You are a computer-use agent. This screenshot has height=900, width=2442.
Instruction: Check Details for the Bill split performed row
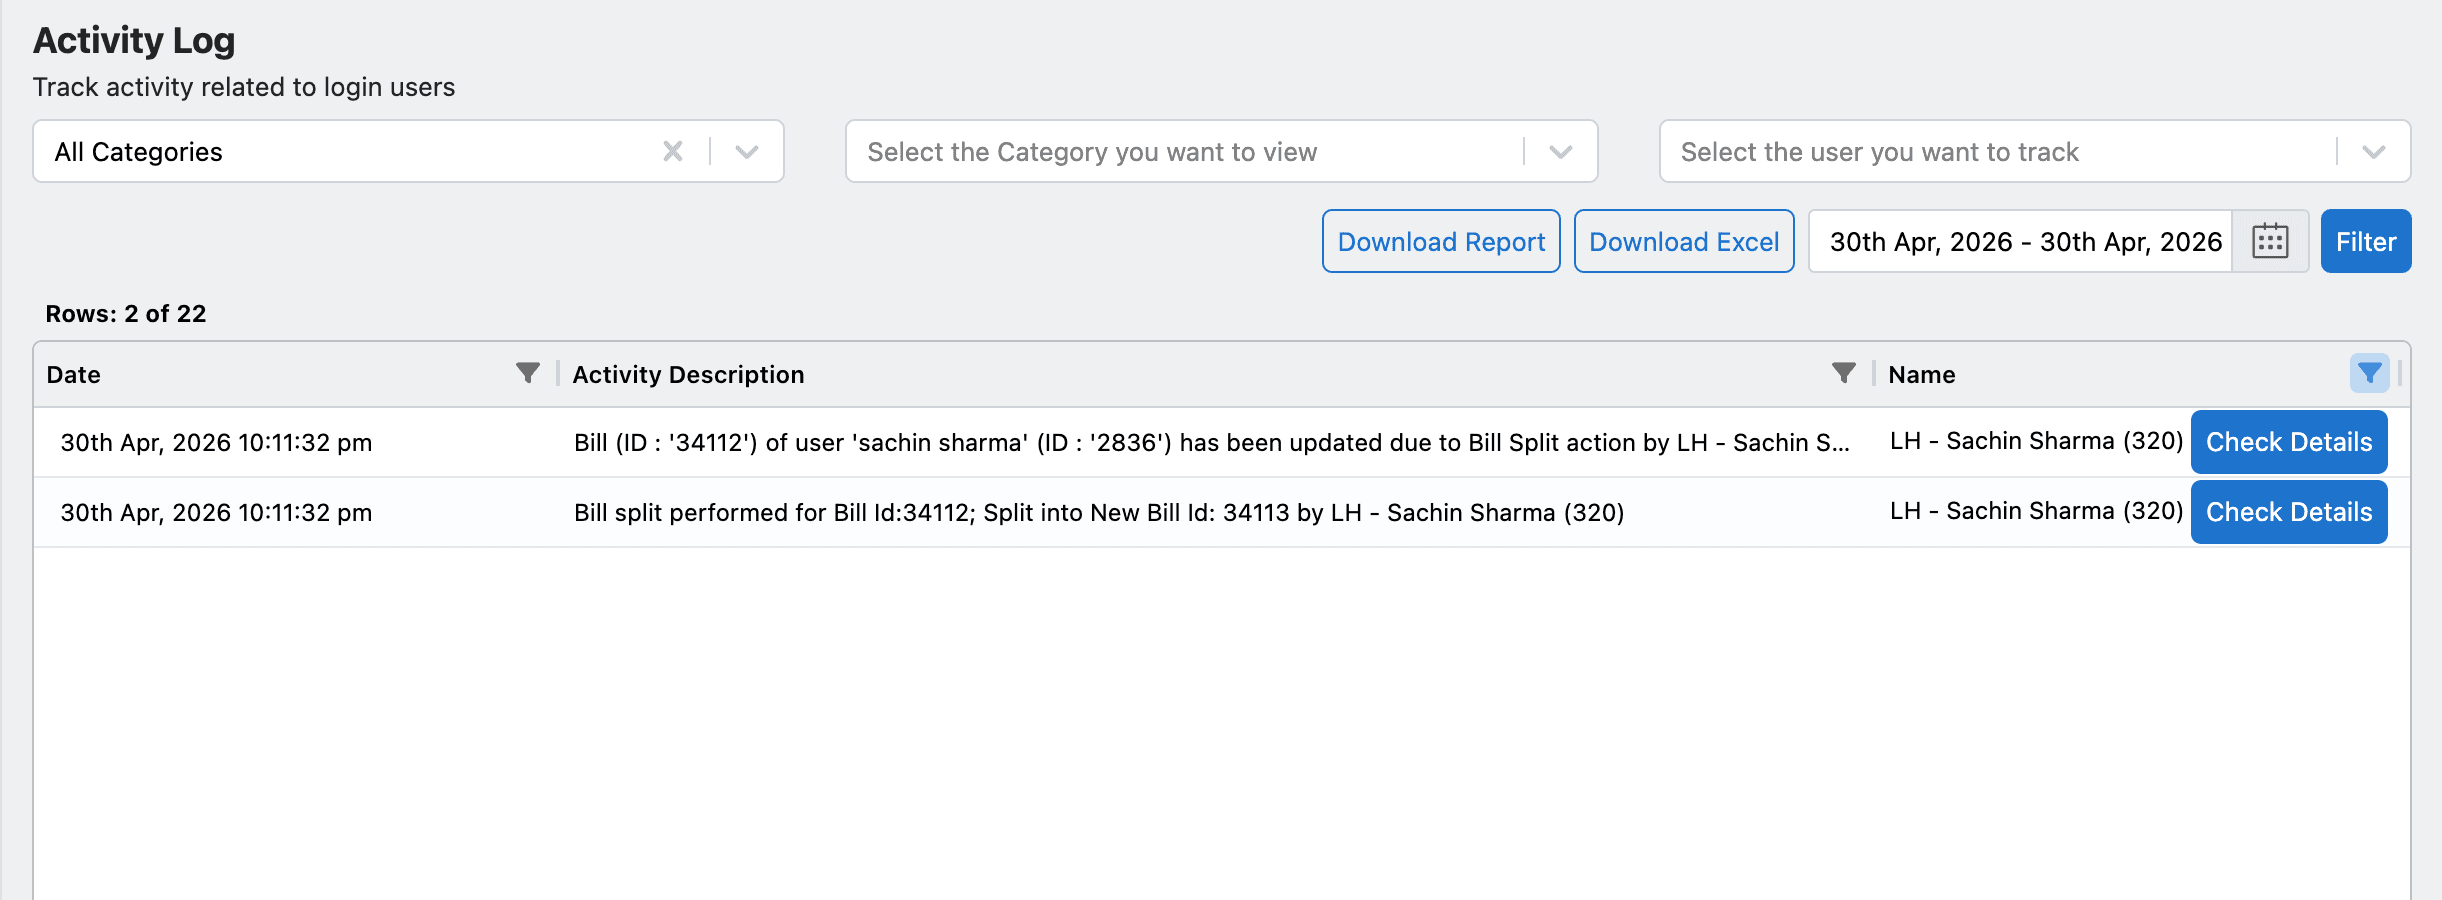(x=2289, y=512)
